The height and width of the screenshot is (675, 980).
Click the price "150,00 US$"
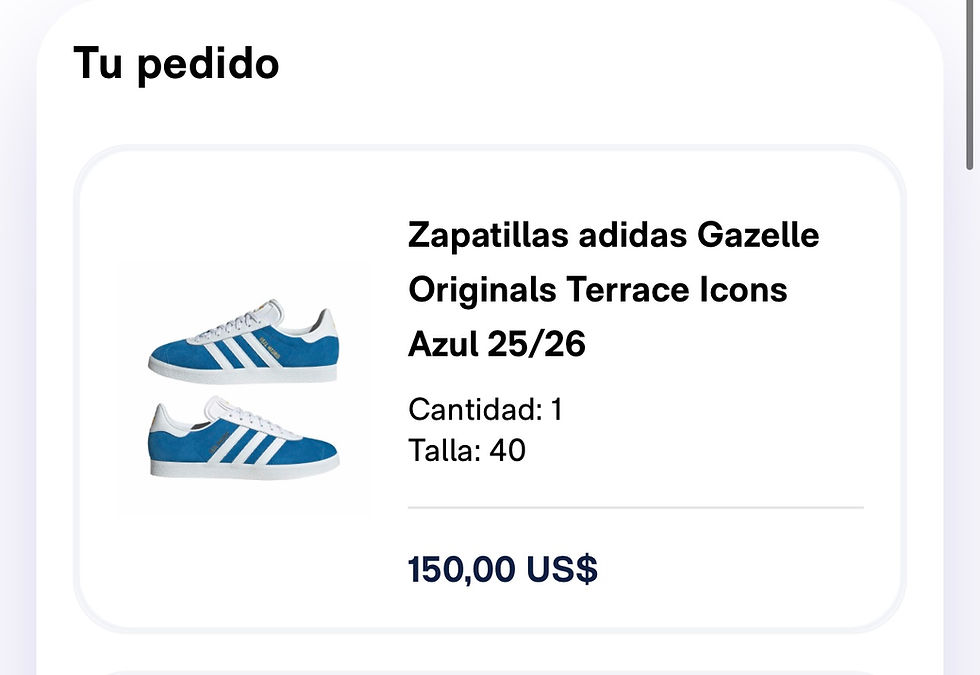[x=502, y=569]
